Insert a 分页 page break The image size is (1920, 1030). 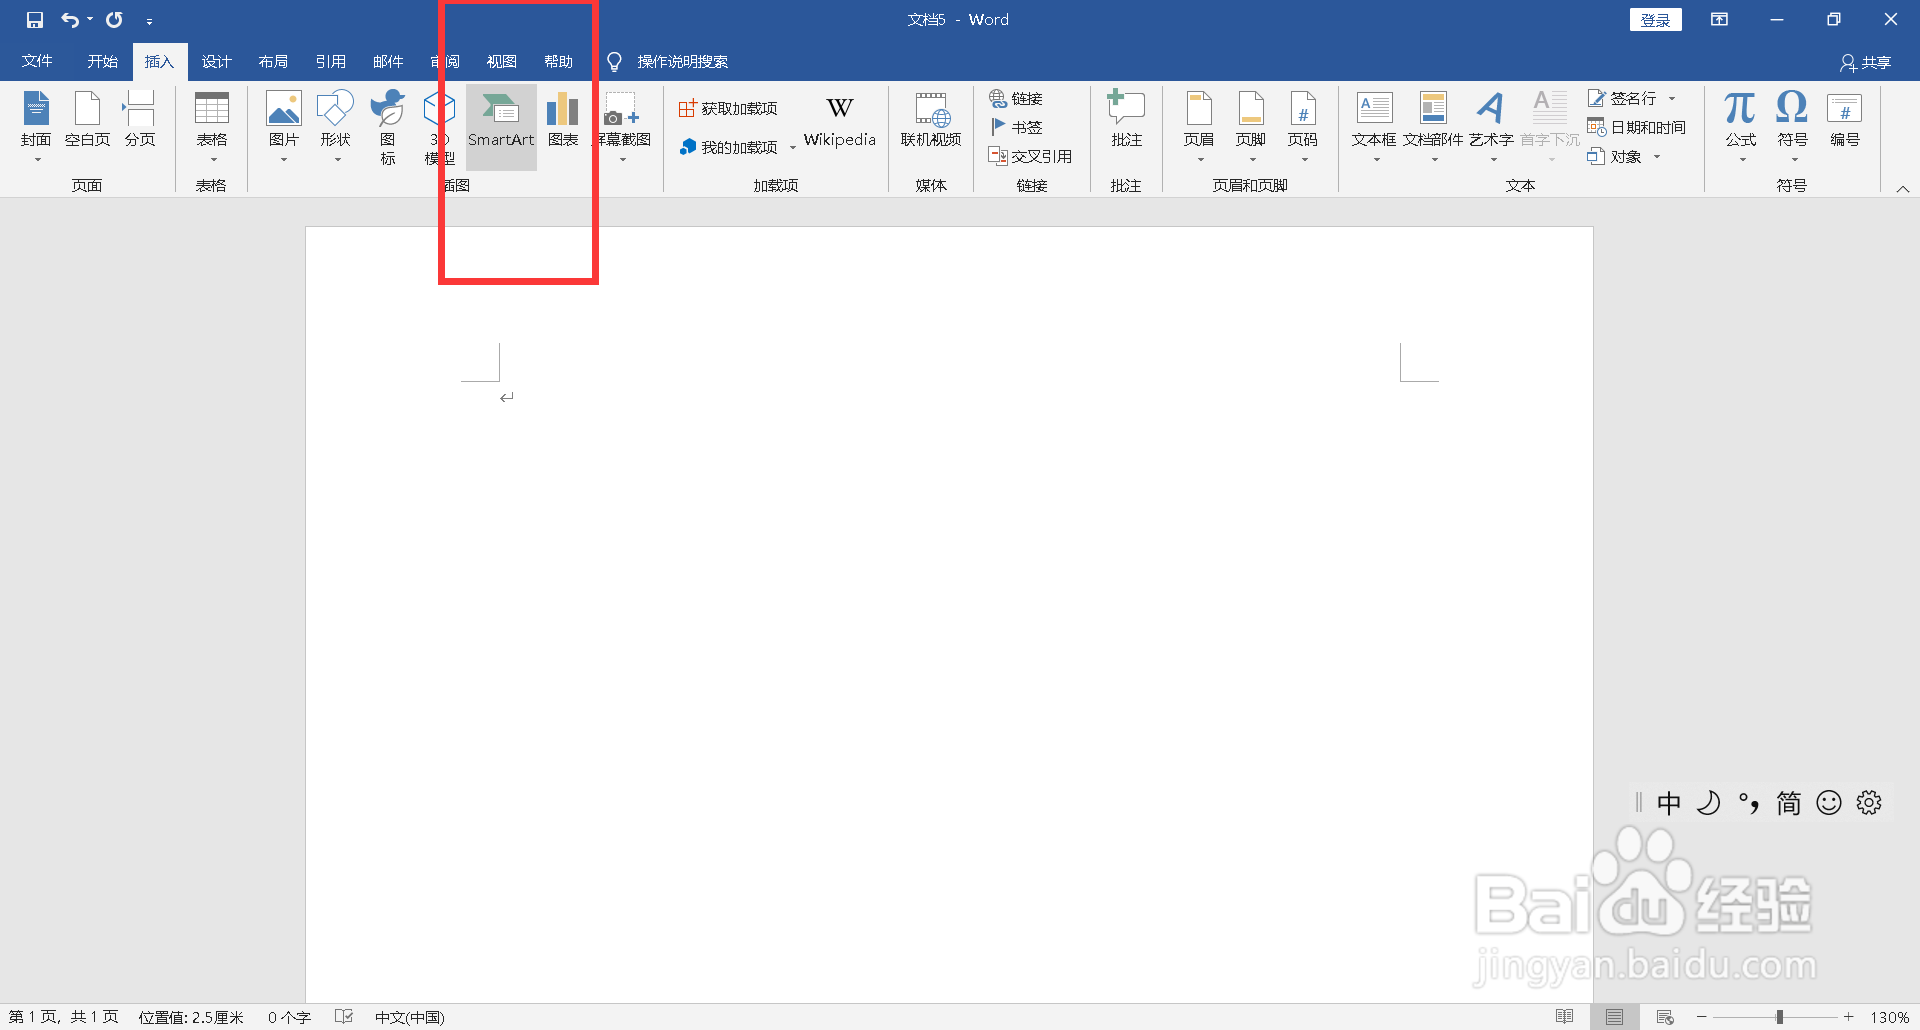(140, 120)
